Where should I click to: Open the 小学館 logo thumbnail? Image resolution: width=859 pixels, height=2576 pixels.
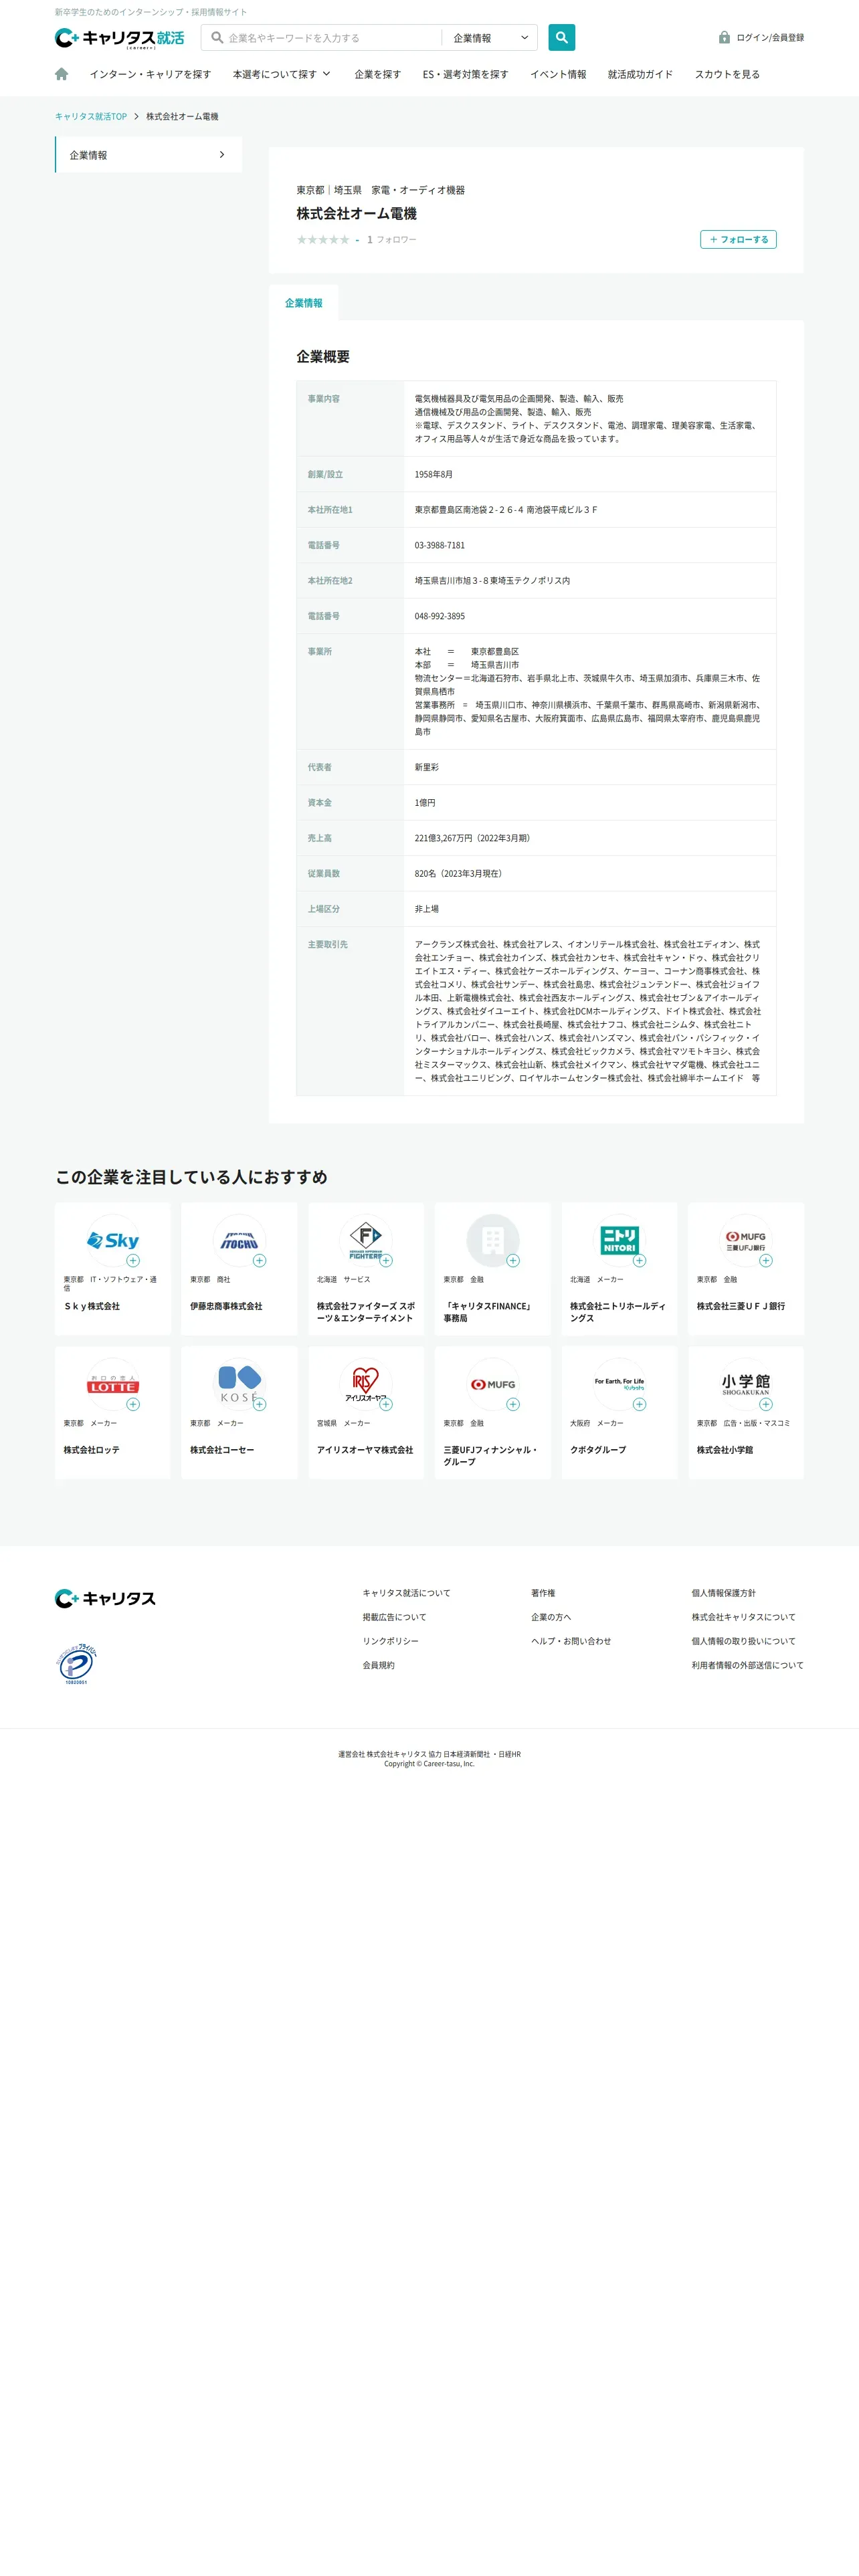click(746, 1385)
